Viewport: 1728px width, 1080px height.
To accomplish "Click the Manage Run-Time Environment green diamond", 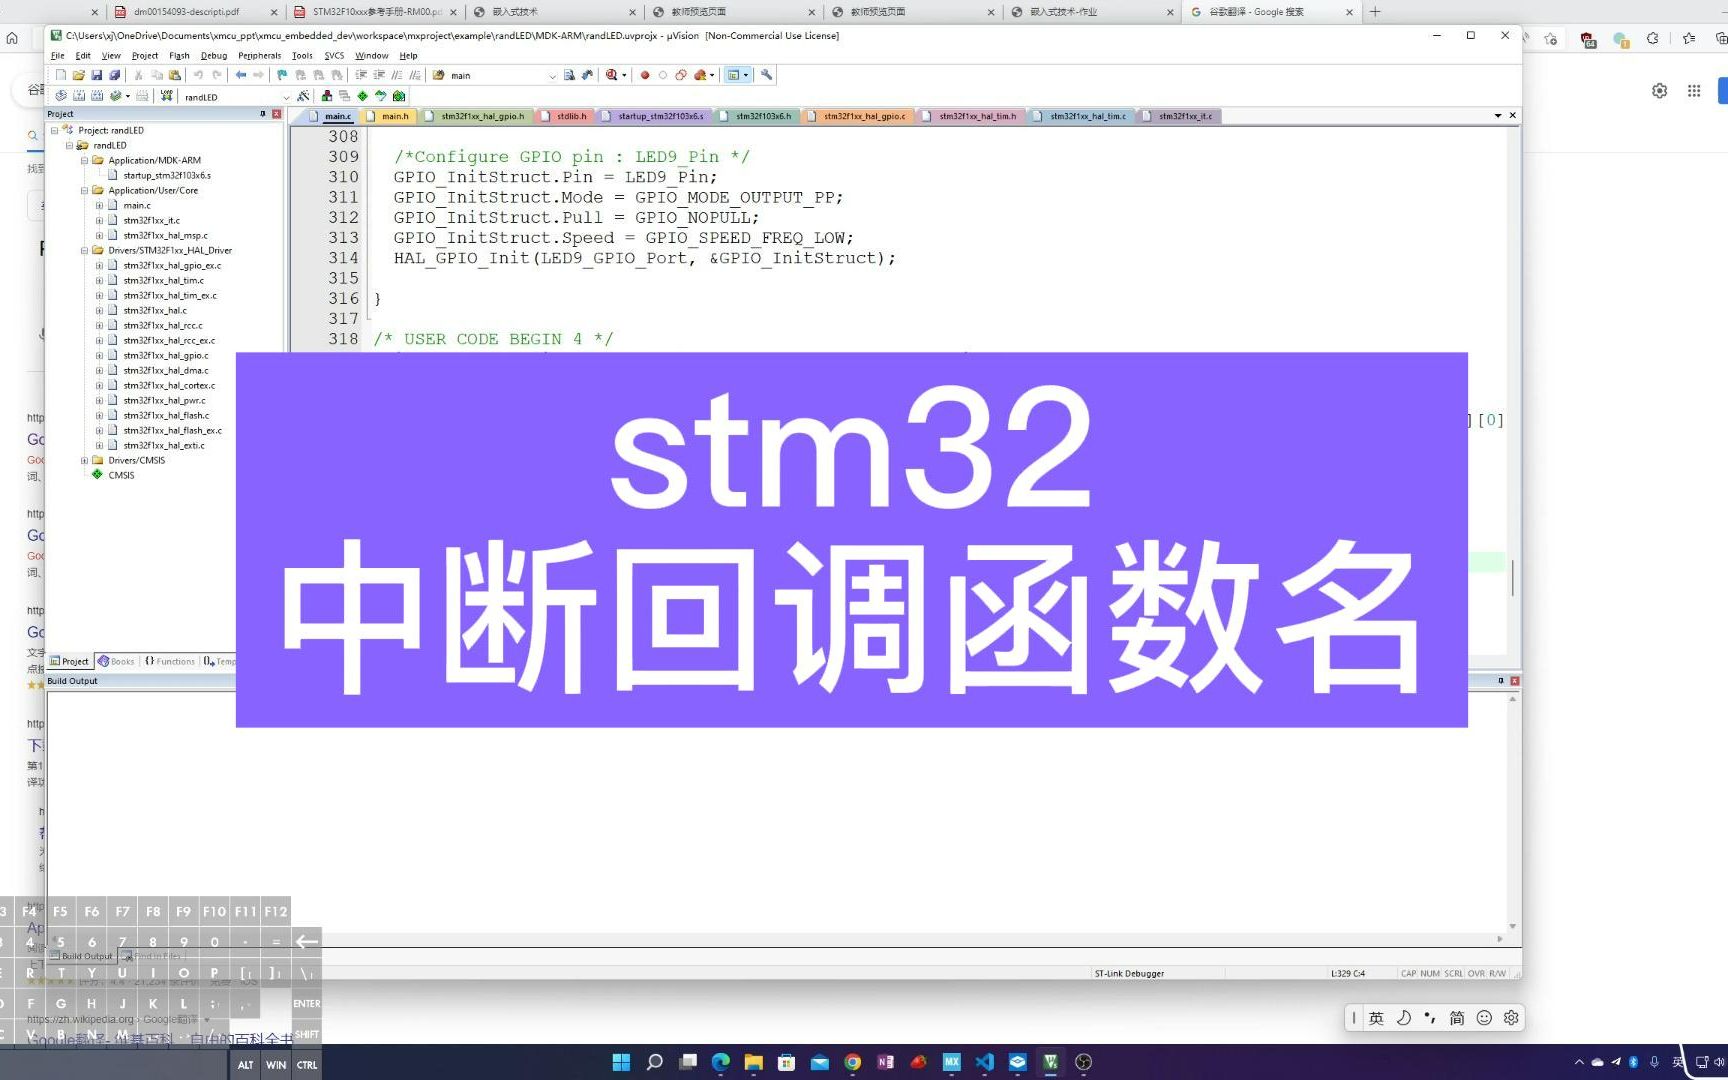I will [362, 96].
